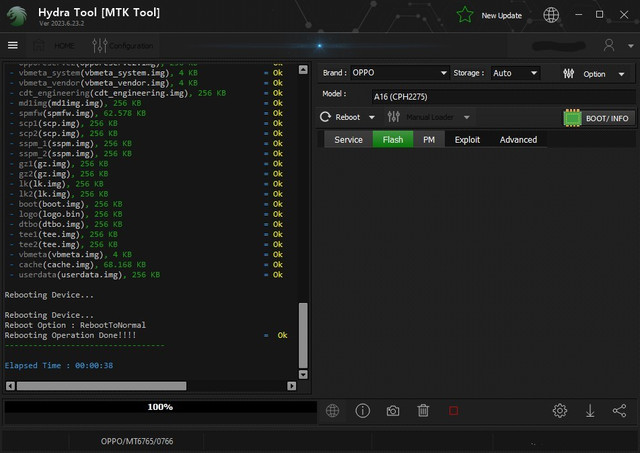Click the download arrow icon
The width and height of the screenshot is (640, 453).
click(x=590, y=411)
